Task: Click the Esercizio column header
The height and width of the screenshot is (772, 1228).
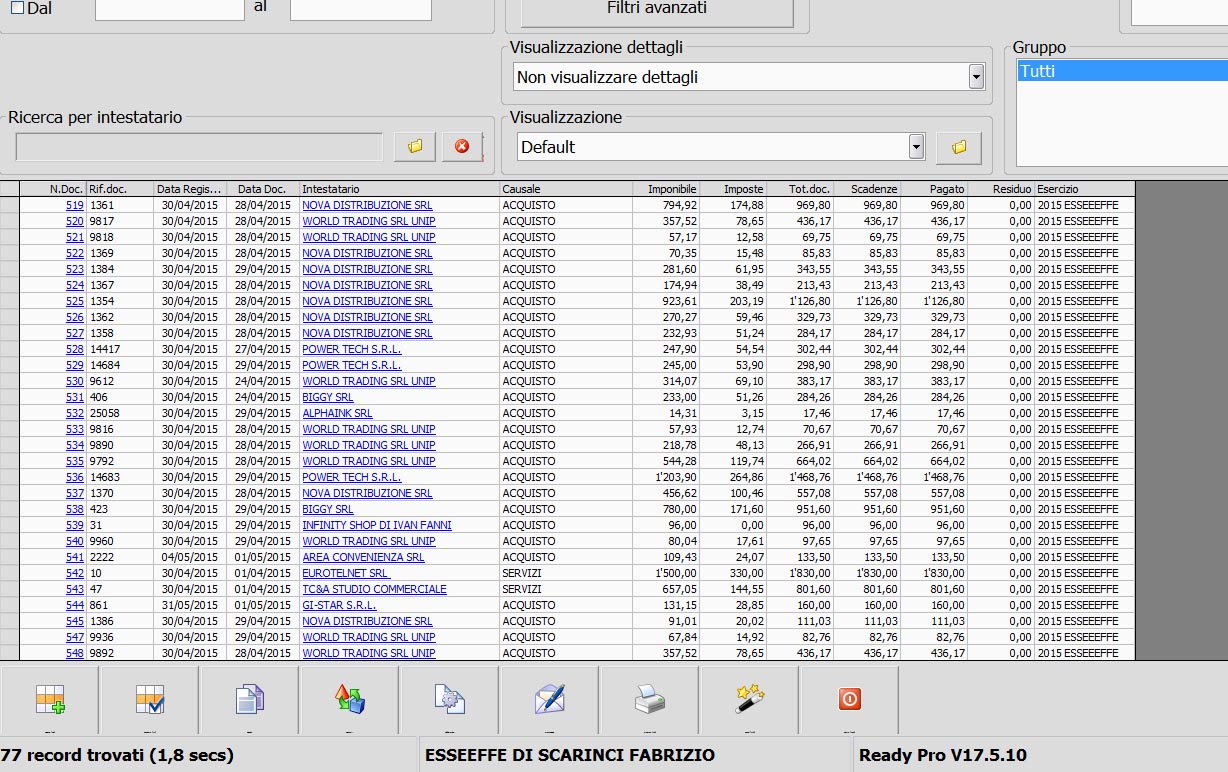Action: pos(1085,189)
